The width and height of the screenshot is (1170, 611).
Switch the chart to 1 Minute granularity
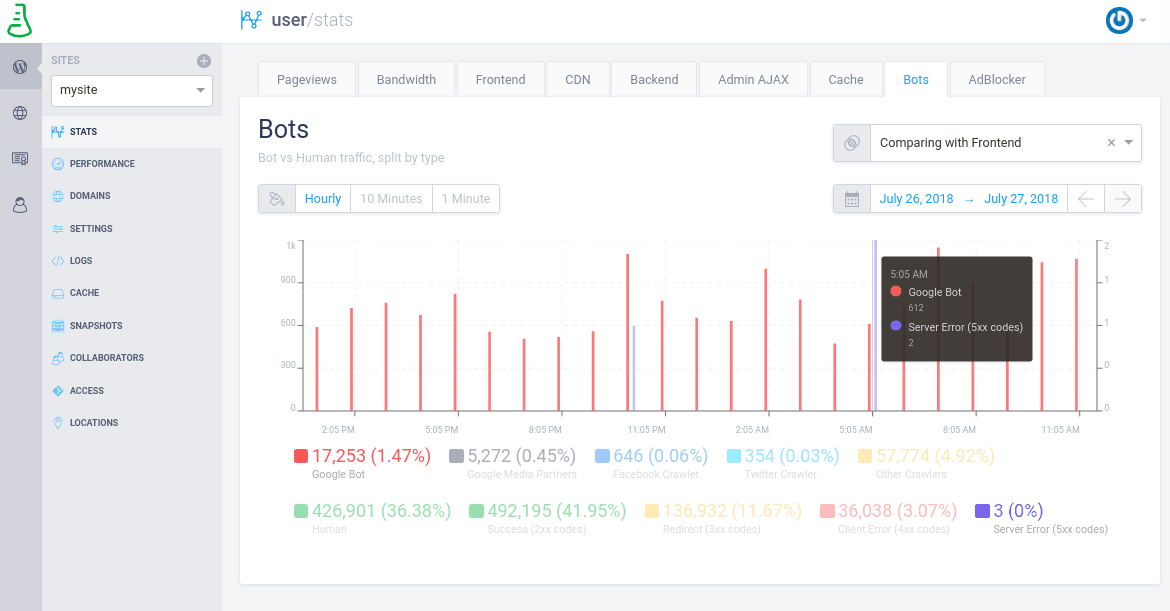coord(465,198)
